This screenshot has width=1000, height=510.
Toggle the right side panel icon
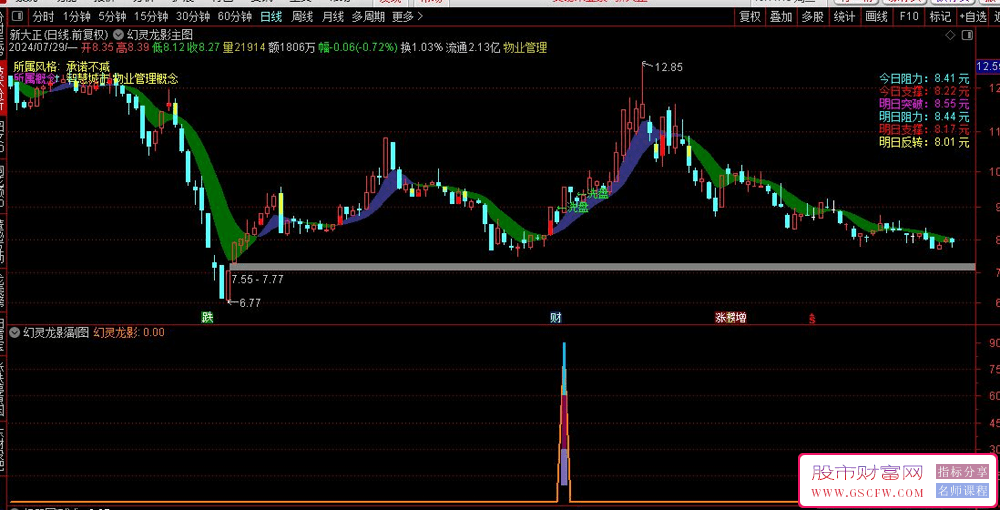[x=968, y=34]
